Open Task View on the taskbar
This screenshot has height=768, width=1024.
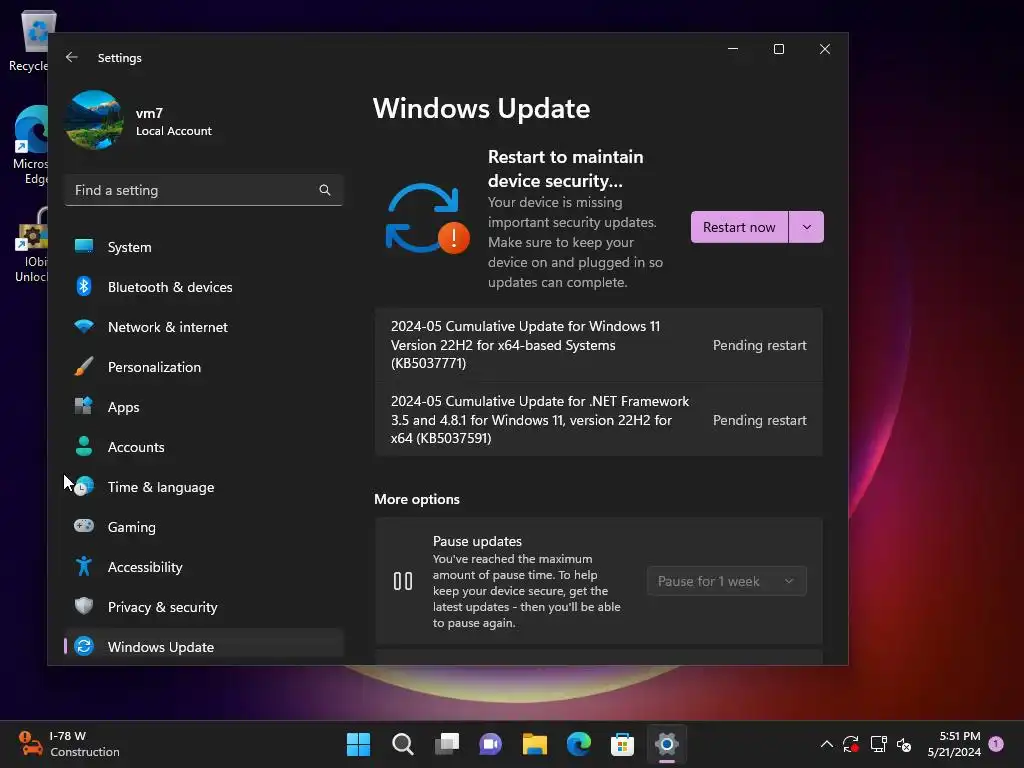(447, 744)
